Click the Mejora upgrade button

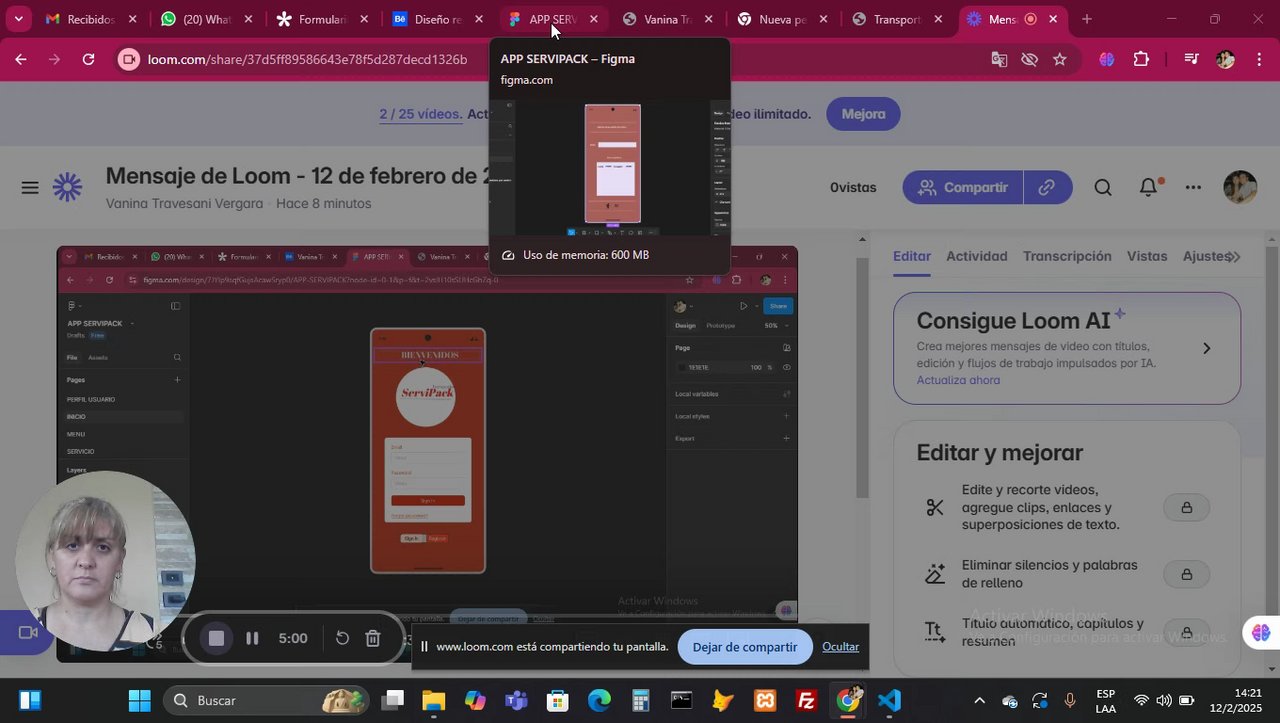(863, 114)
